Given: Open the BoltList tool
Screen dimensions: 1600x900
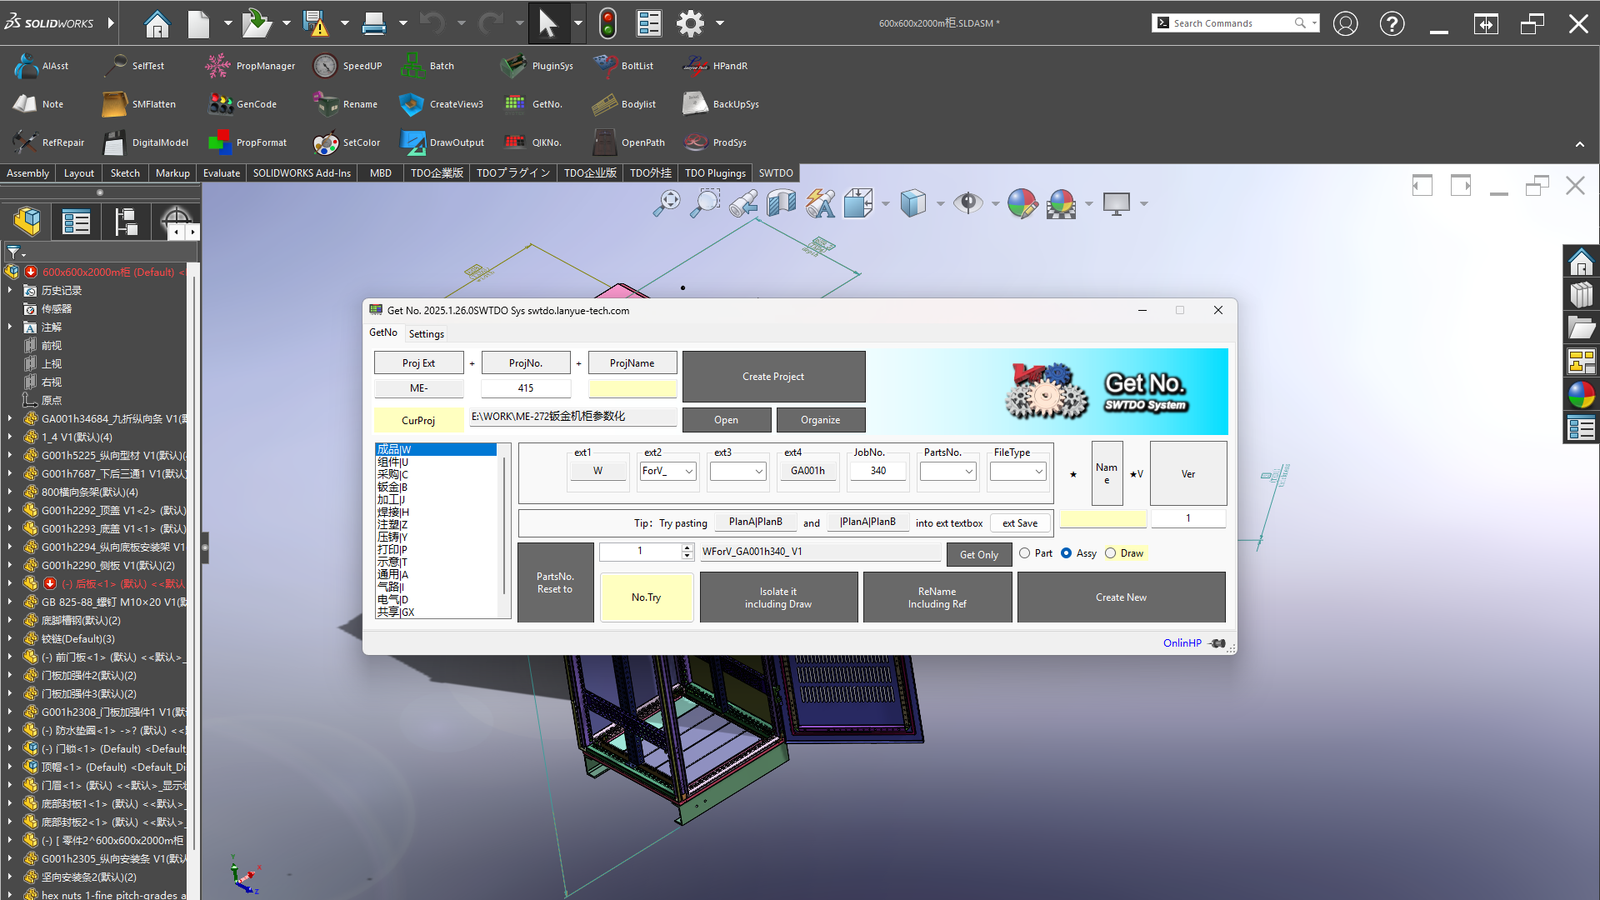Looking at the screenshot, I should tap(606, 66).
